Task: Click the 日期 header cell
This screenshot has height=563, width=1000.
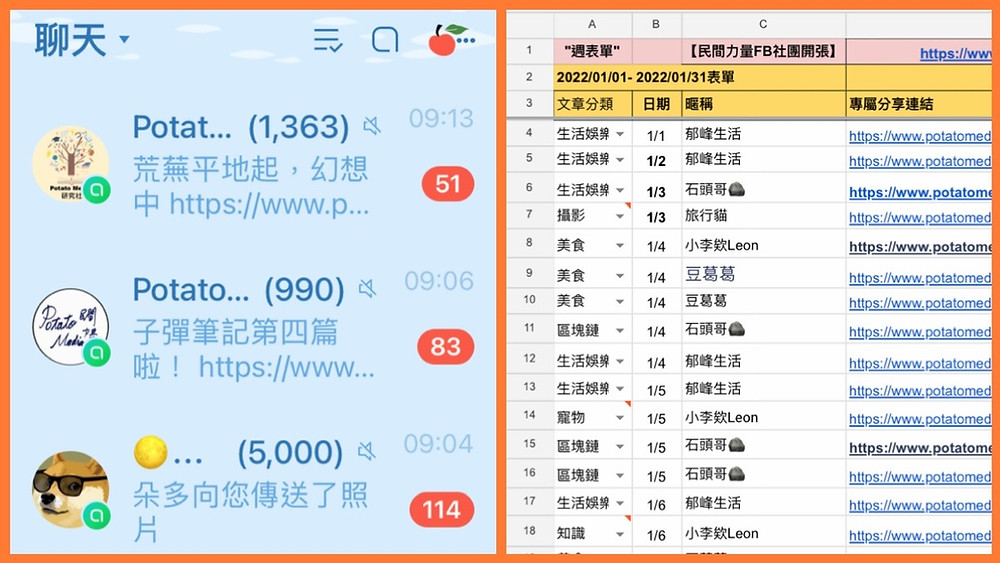Action: (656, 104)
